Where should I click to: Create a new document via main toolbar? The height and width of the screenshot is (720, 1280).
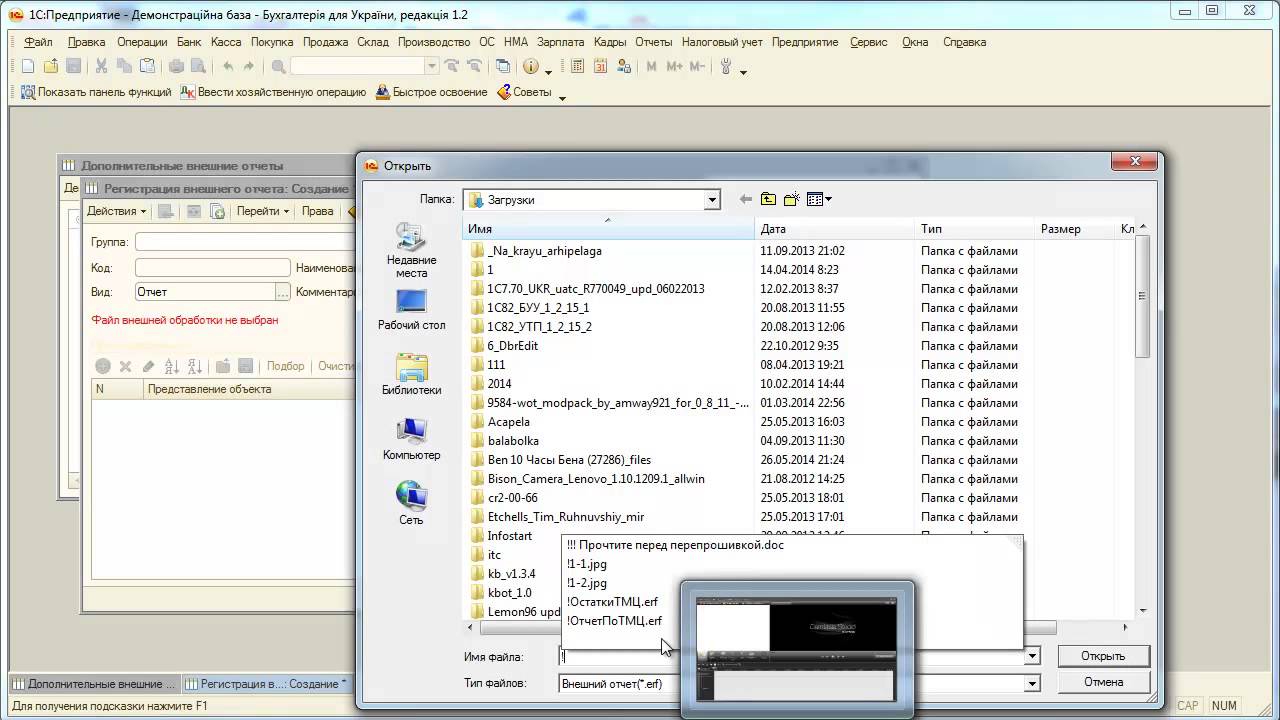[x=28, y=66]
